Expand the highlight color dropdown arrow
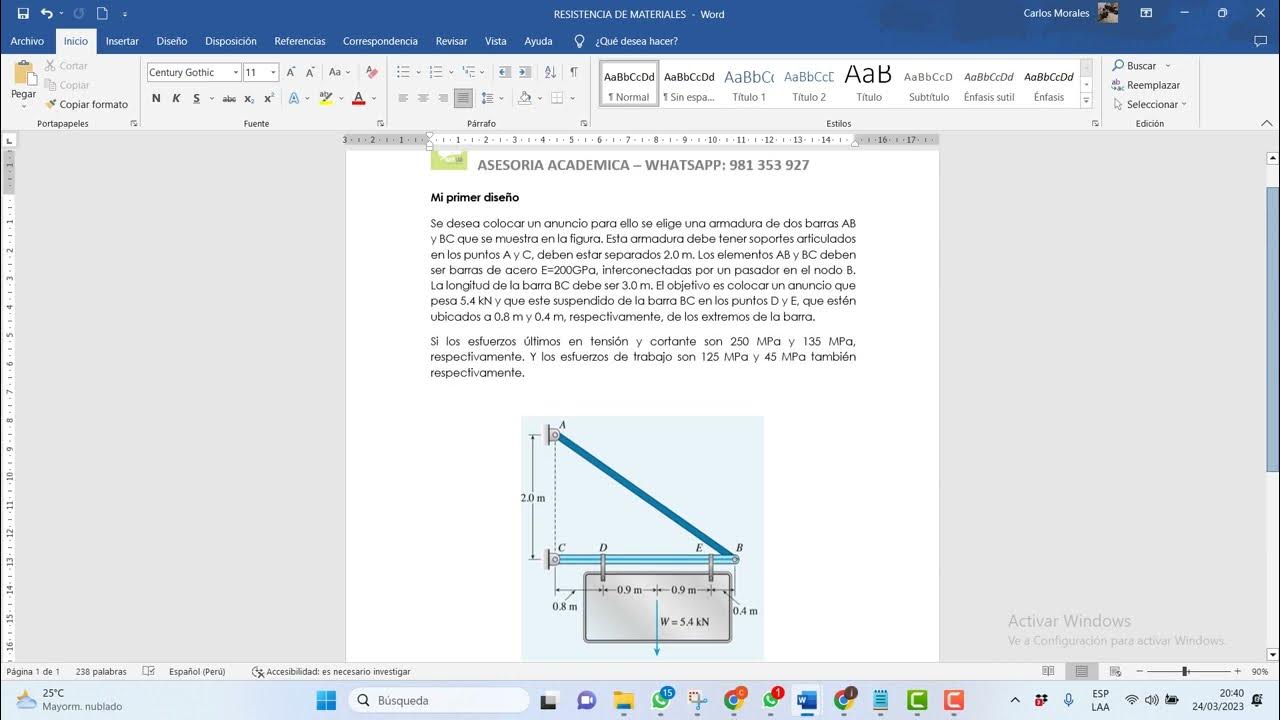The image size is (1280, 720). 341,98
